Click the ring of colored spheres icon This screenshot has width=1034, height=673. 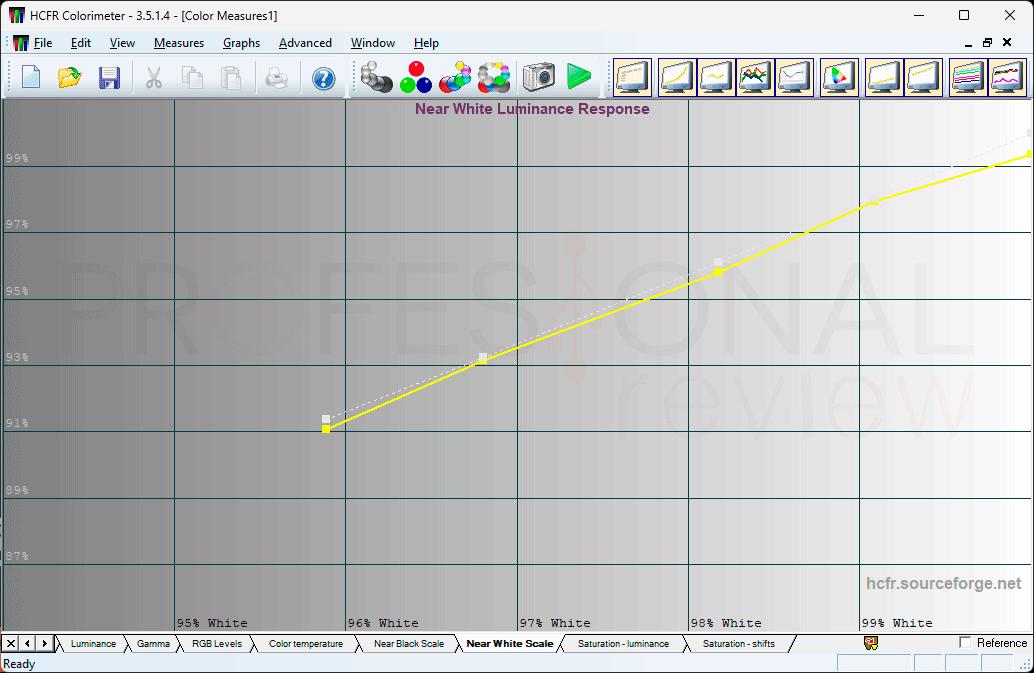494,77
